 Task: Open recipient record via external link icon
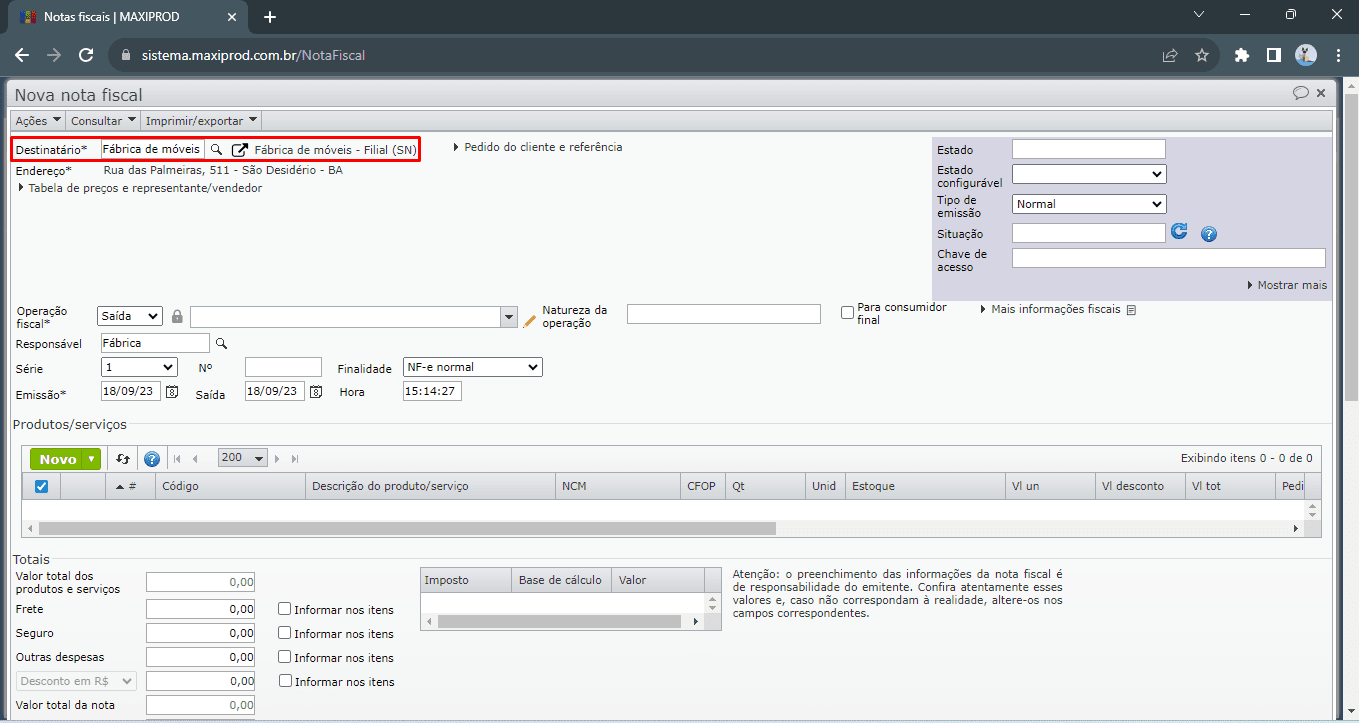(240, 150)
